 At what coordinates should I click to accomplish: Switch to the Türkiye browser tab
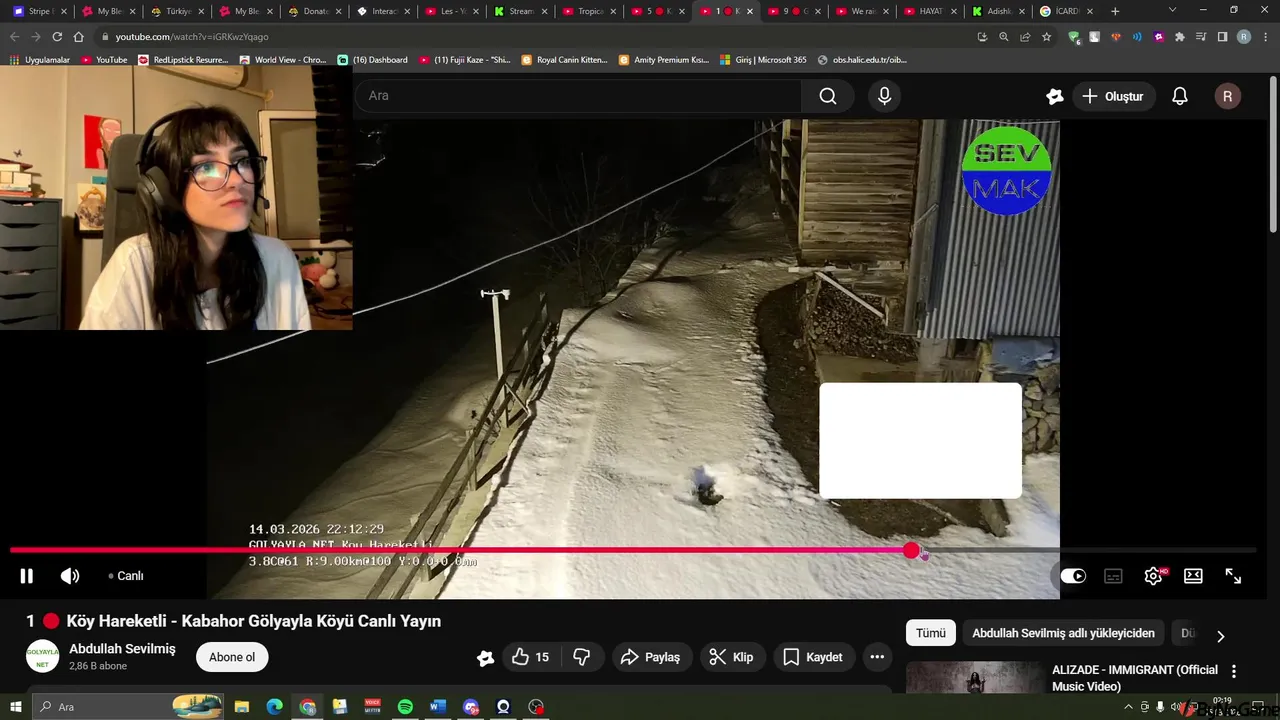(178, 11)
